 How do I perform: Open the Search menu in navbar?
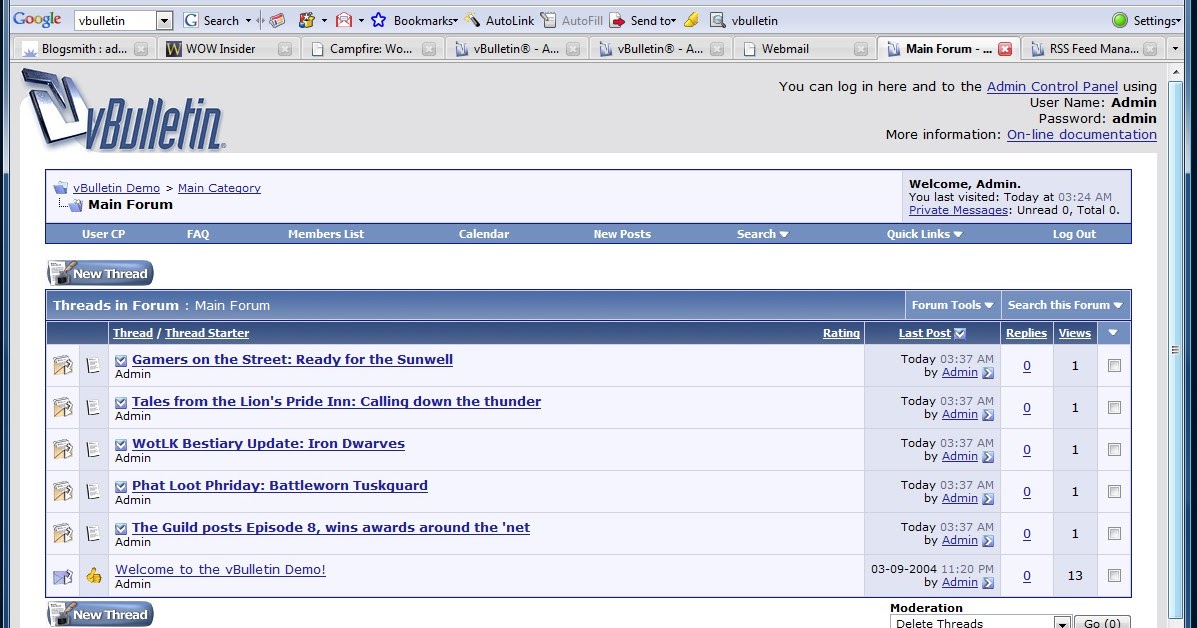coord(762,234)
